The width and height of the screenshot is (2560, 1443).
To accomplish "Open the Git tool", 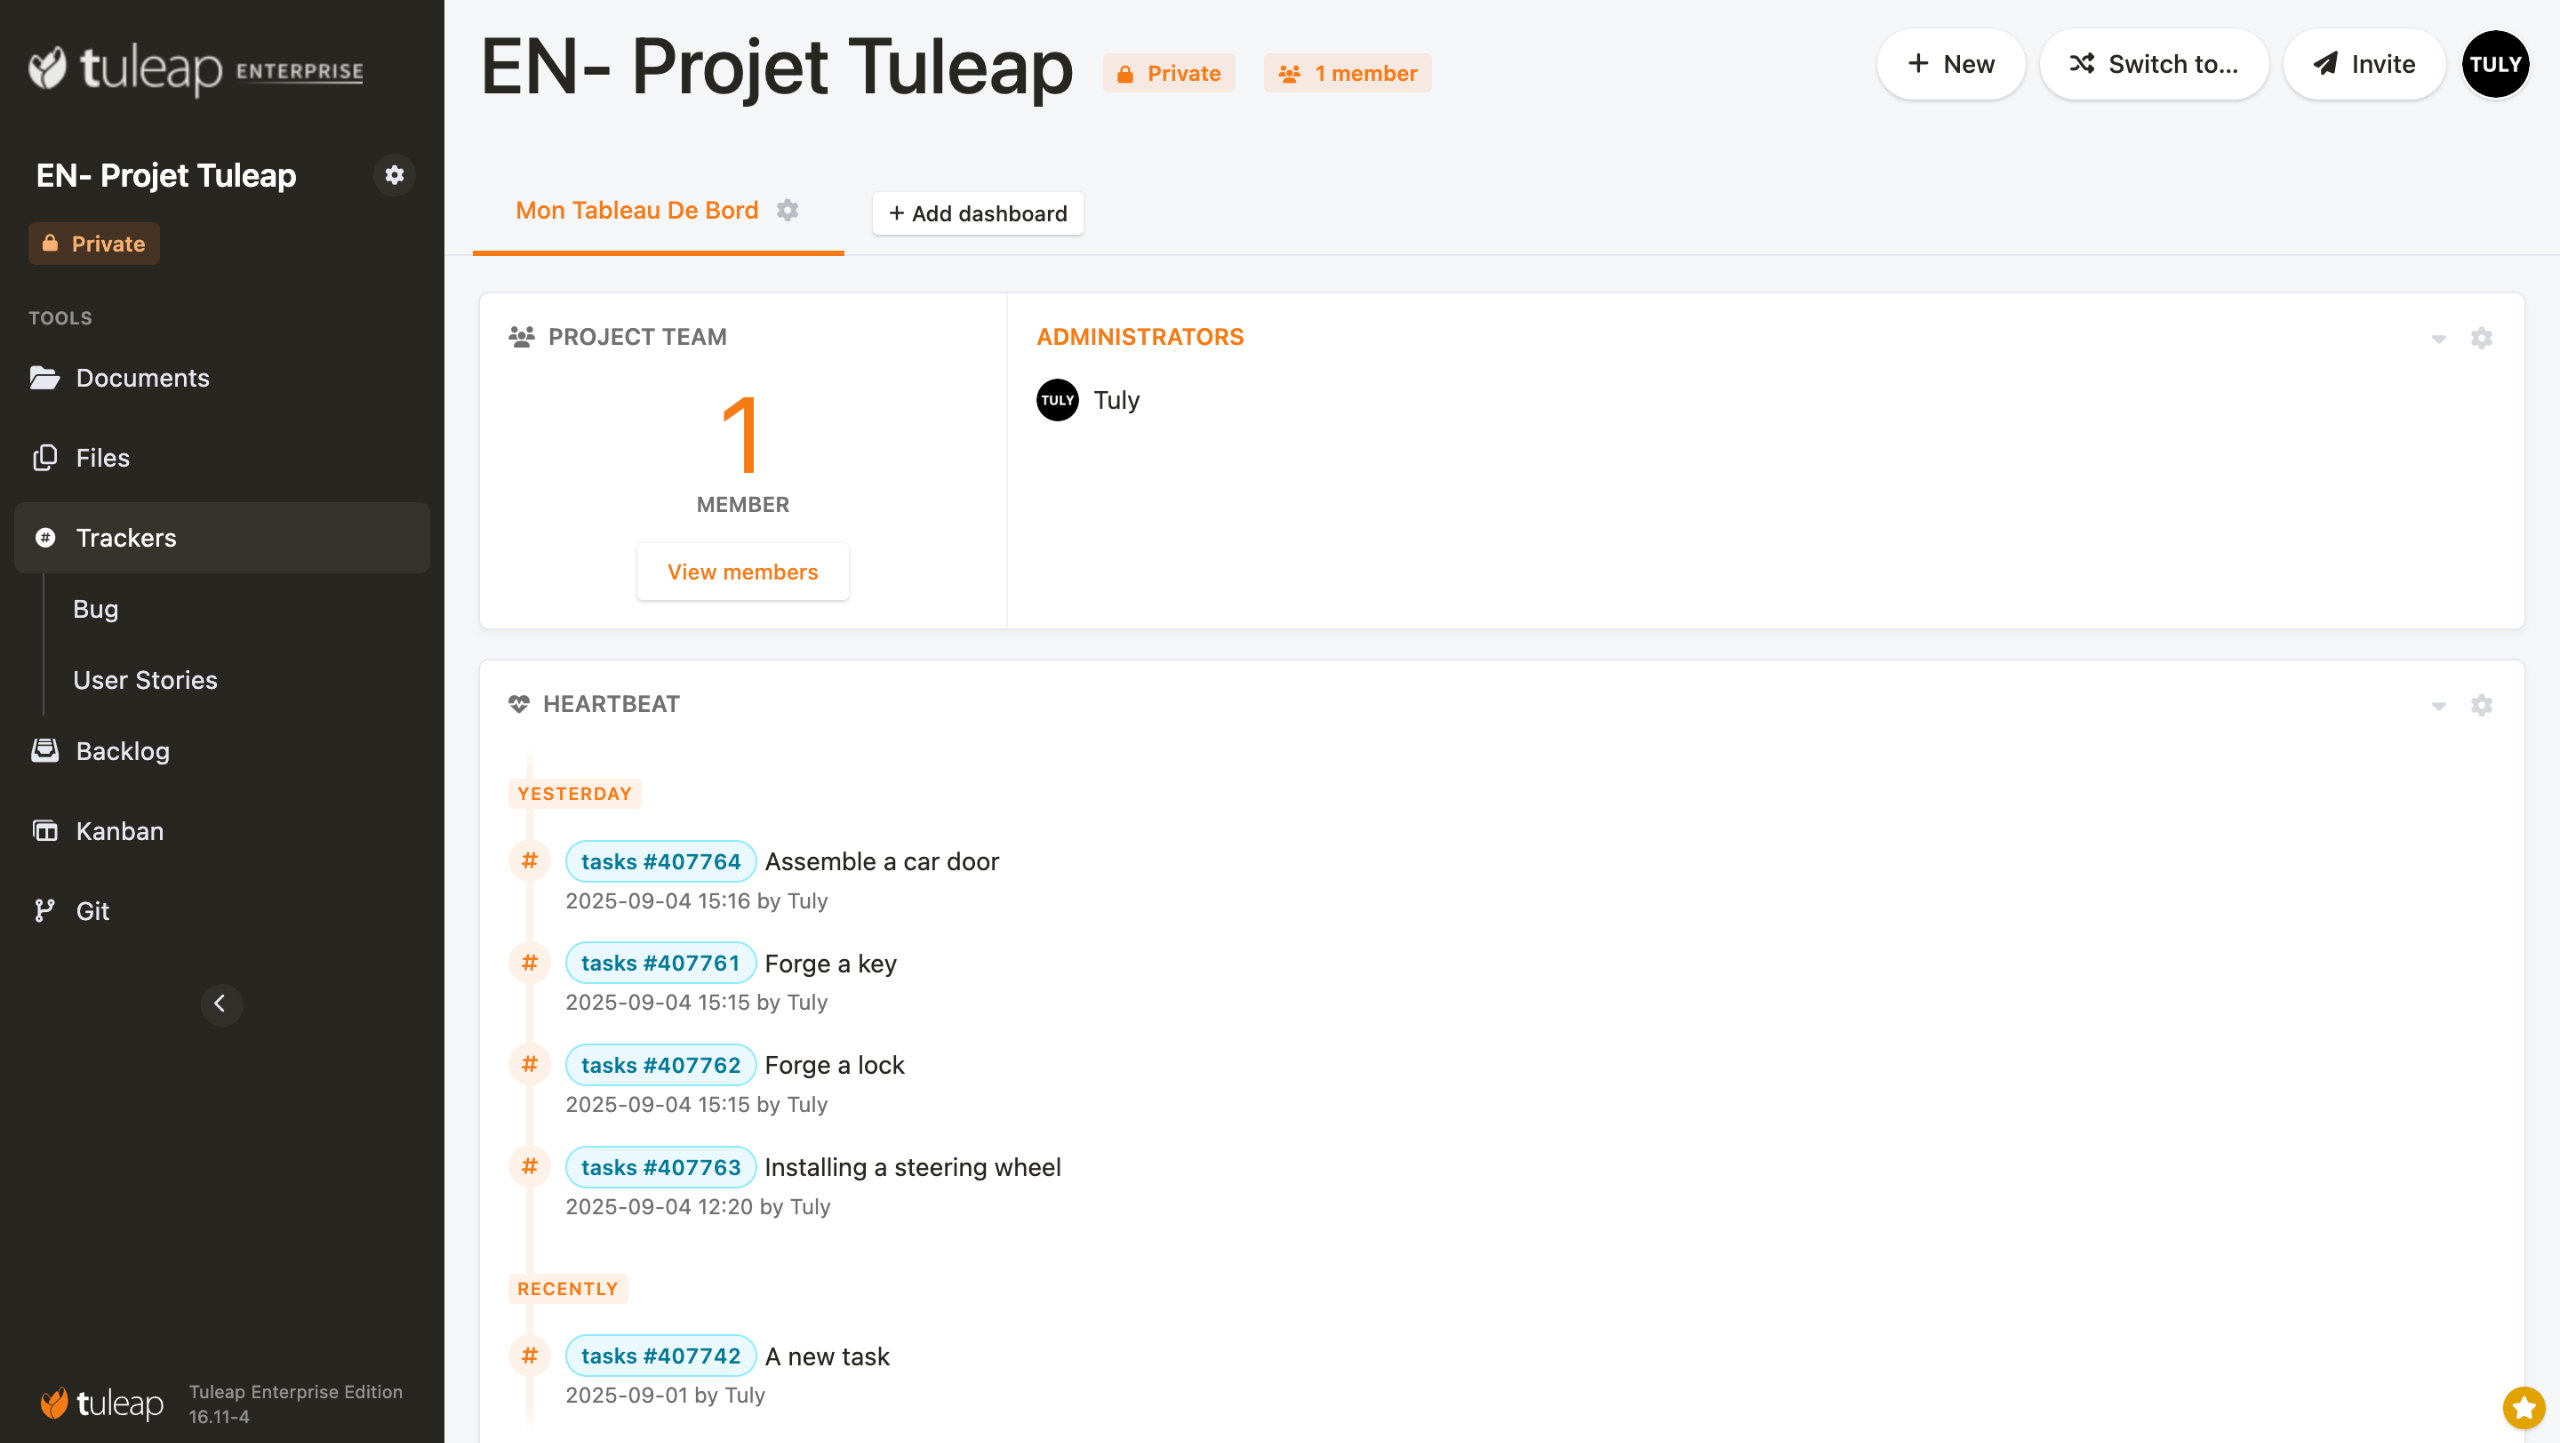I will coord(92,911).
